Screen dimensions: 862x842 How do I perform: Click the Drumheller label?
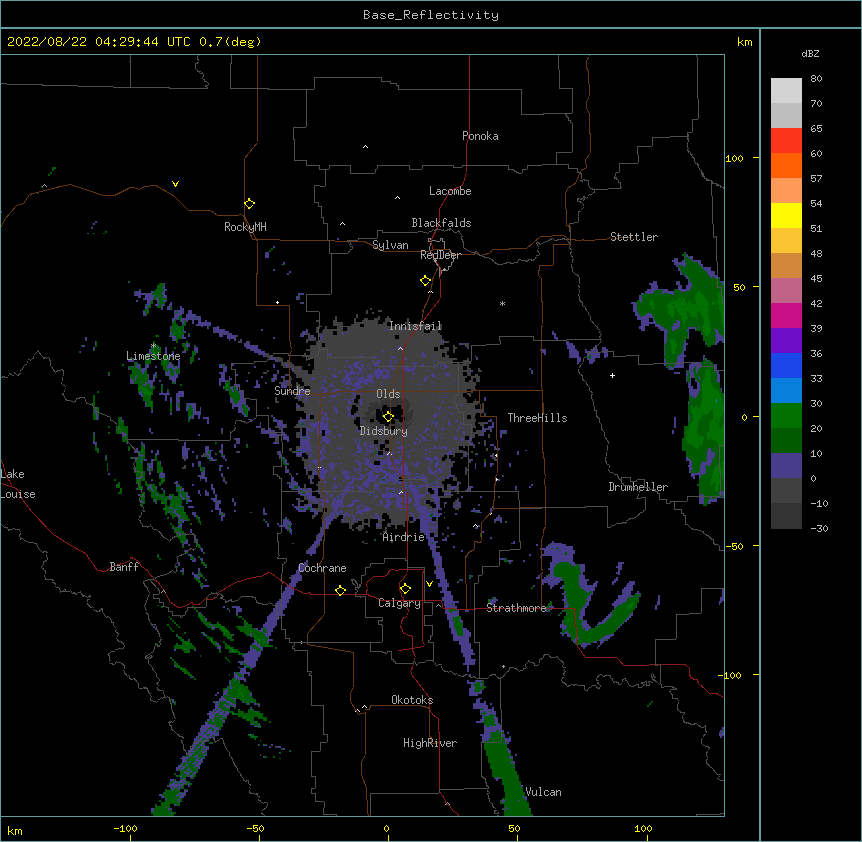pos(638,487)
